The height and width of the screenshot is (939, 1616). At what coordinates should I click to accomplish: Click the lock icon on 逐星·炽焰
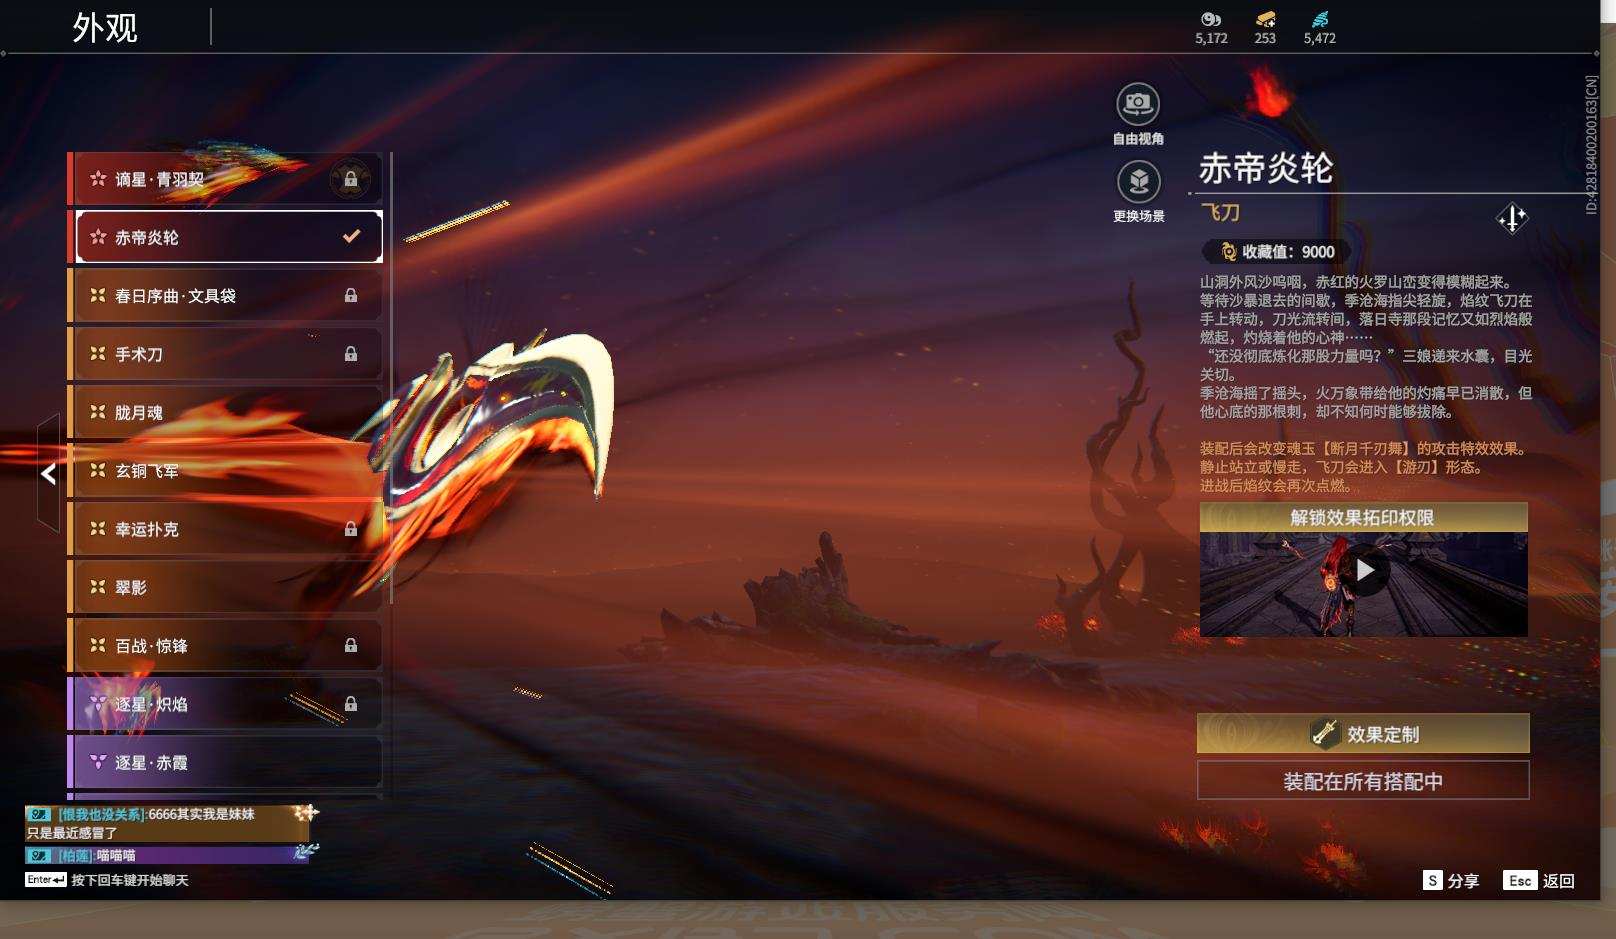(351, 704)
